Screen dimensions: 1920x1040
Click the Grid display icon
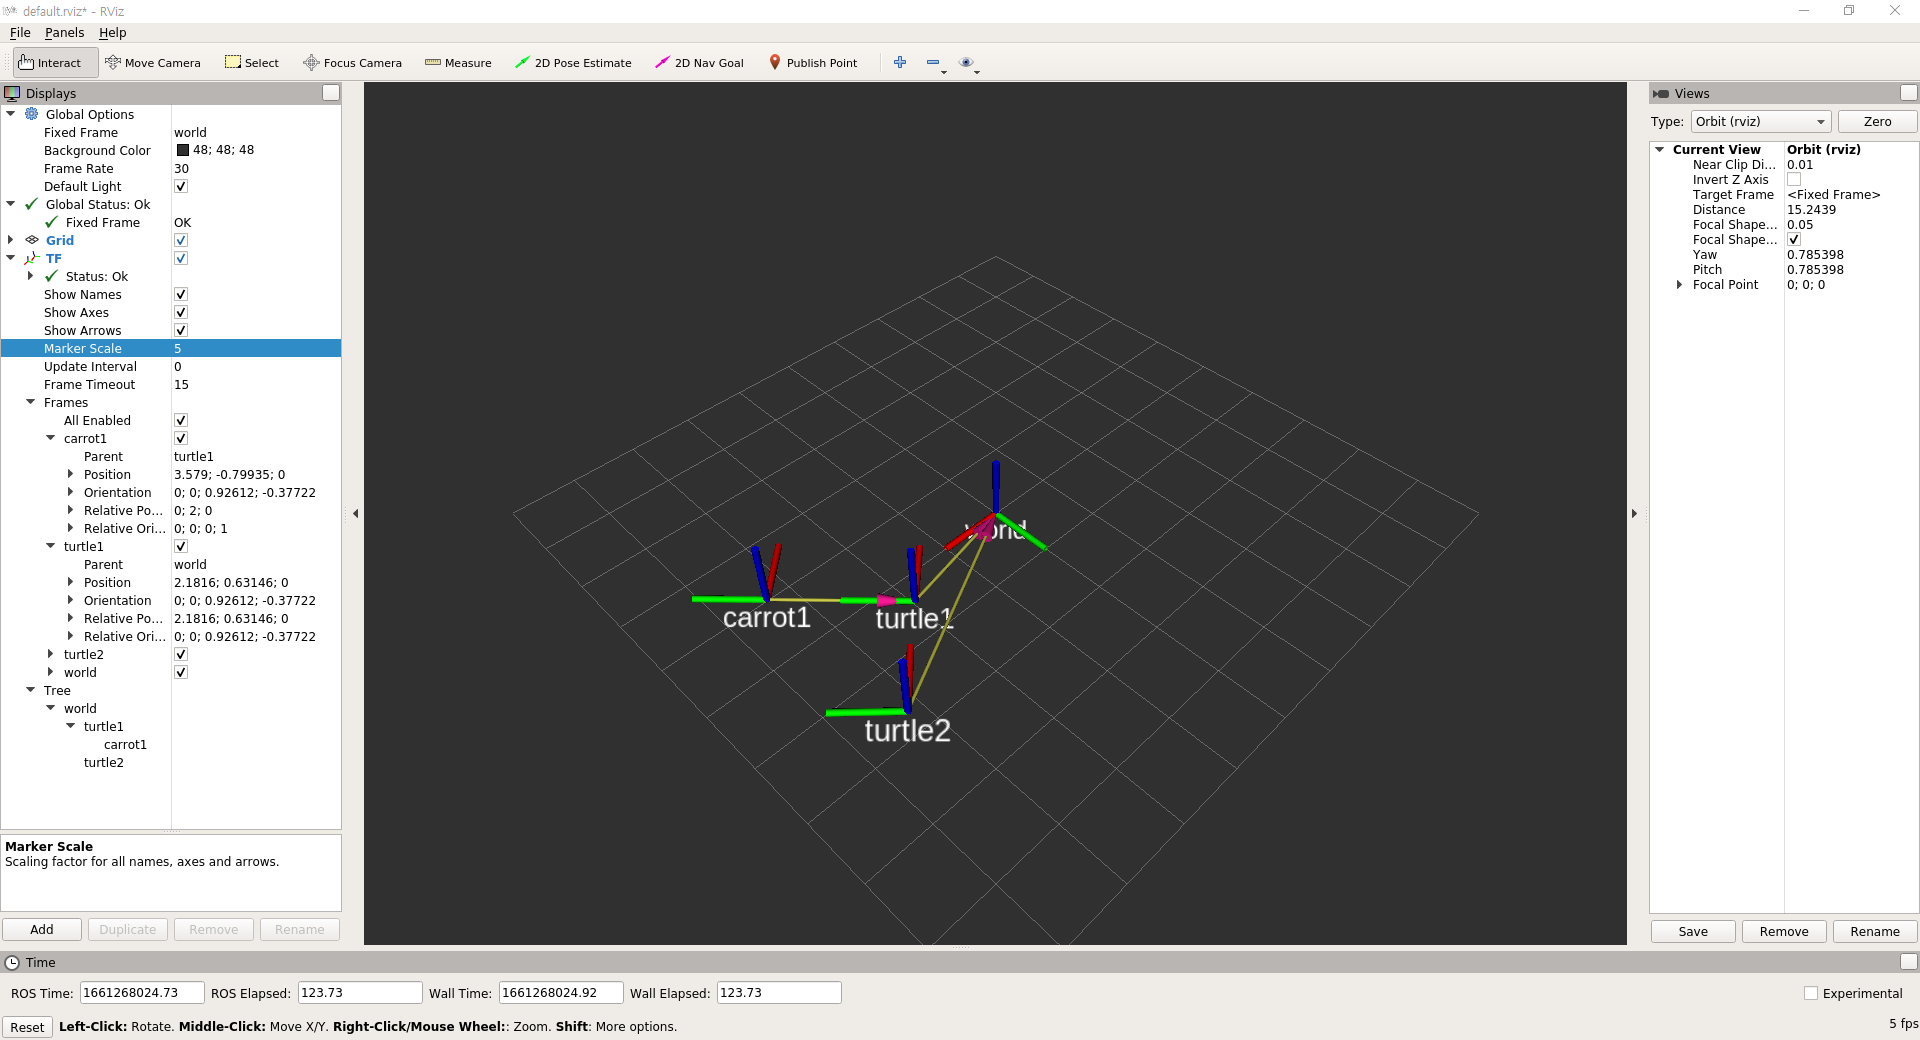point(32,240)
